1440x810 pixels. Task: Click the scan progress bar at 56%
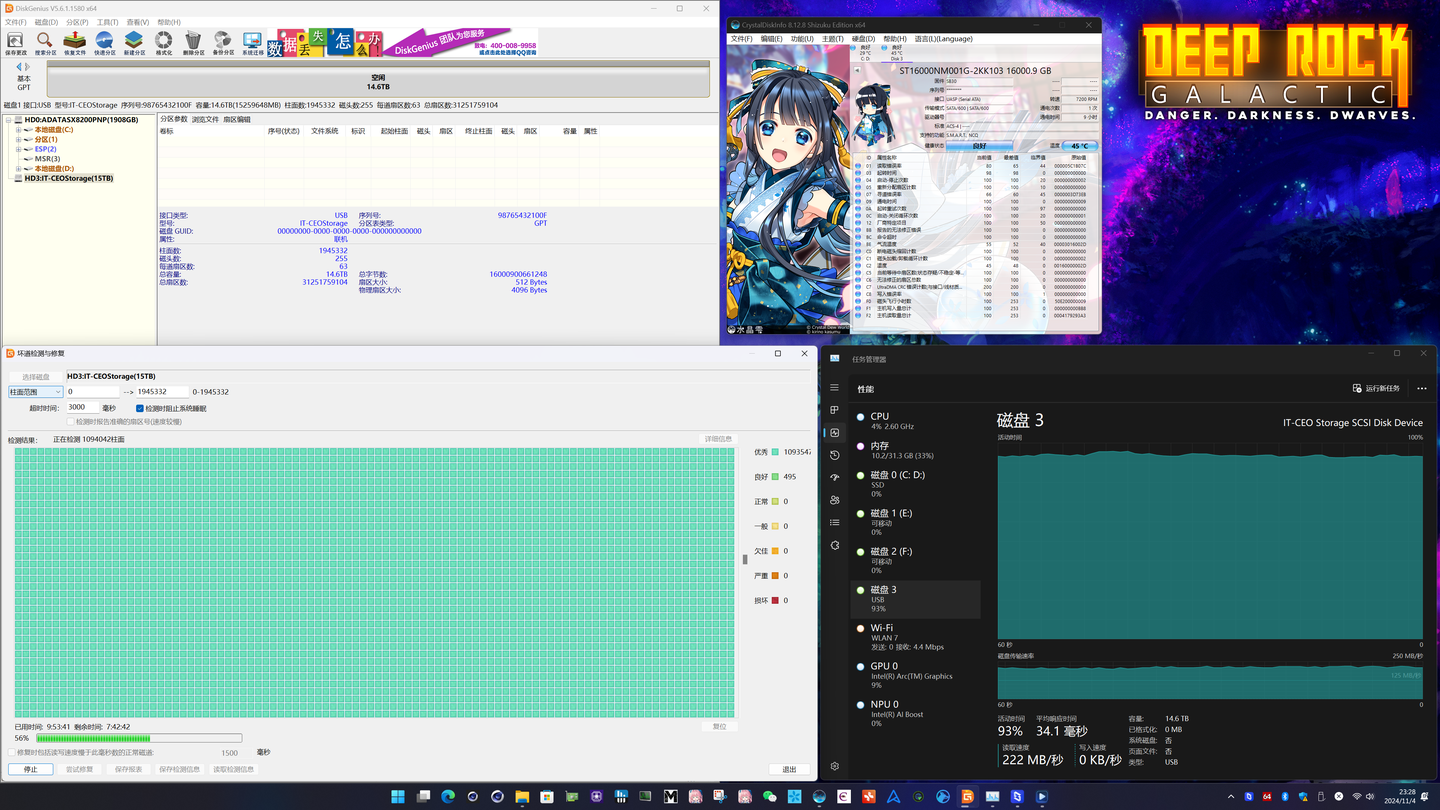pyautogui.click(x=139, y=739)
